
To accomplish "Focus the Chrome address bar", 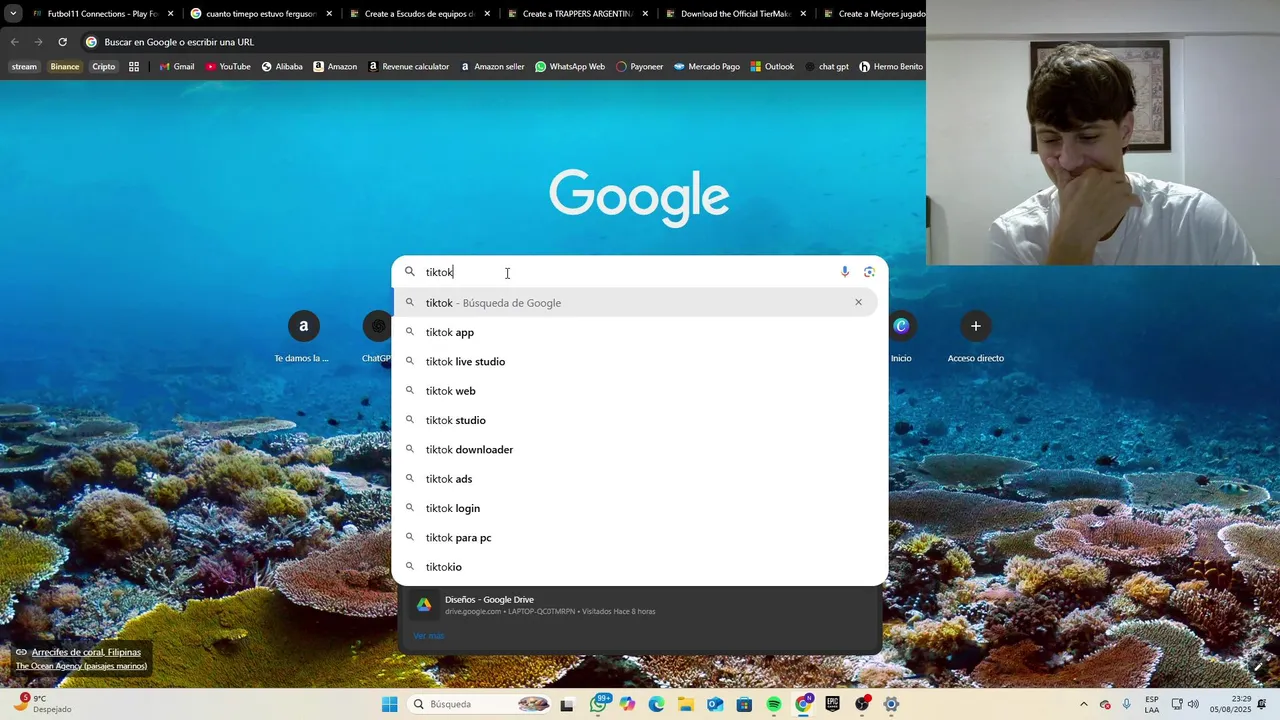I will point(500,42).
